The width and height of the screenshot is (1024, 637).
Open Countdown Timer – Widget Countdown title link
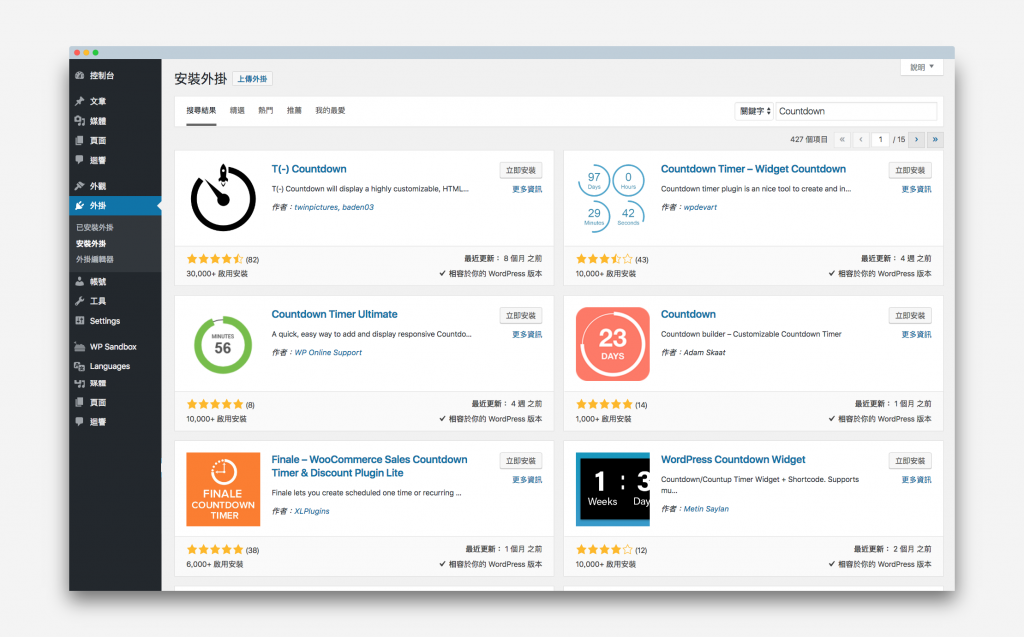coord(753,169)
